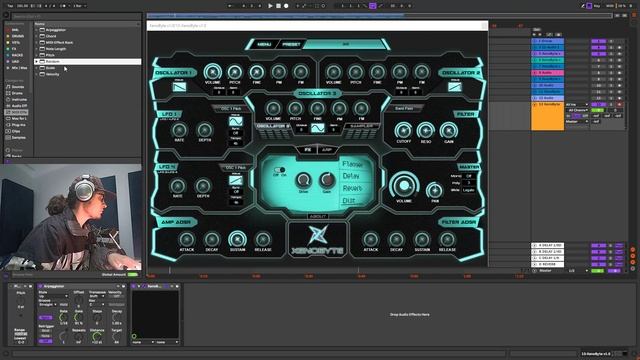Click the Filter Cutoff knob
The height and width of the screenshot is (360, 640).
tap(403, 131)
